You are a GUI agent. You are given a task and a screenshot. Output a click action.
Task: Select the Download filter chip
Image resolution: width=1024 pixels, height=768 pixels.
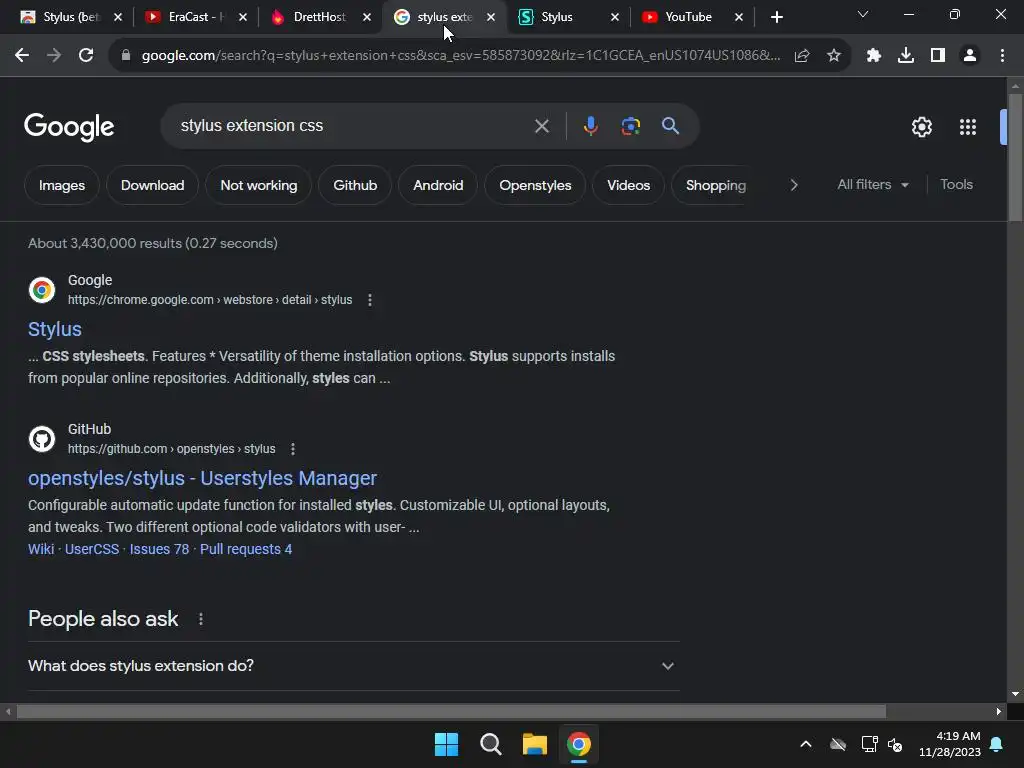(x=152, y=185)
